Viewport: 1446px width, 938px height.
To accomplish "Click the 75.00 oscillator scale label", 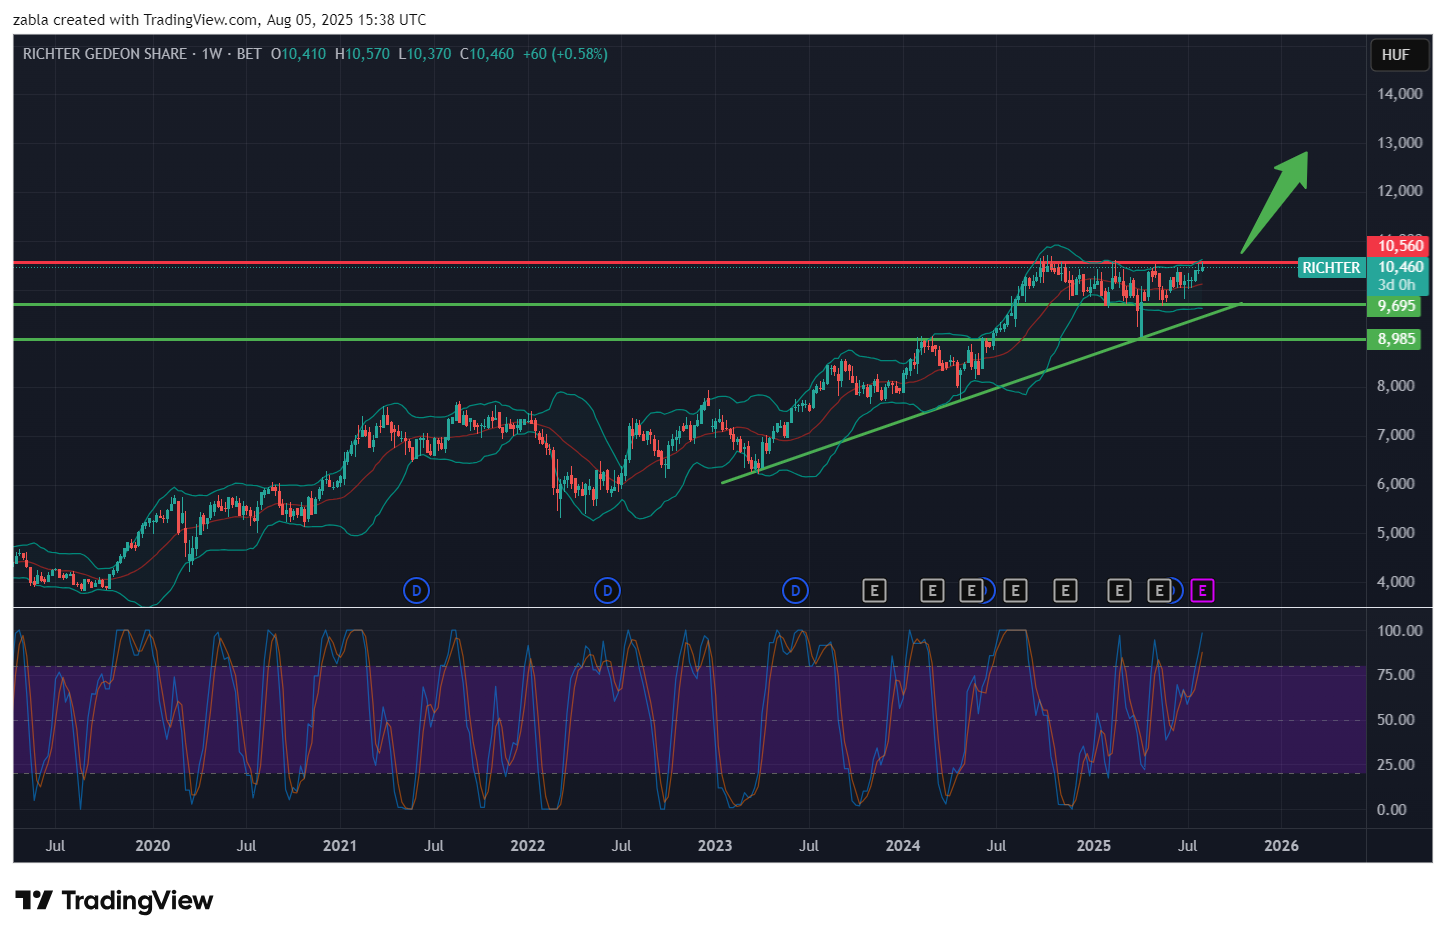I will [1396, 675].
